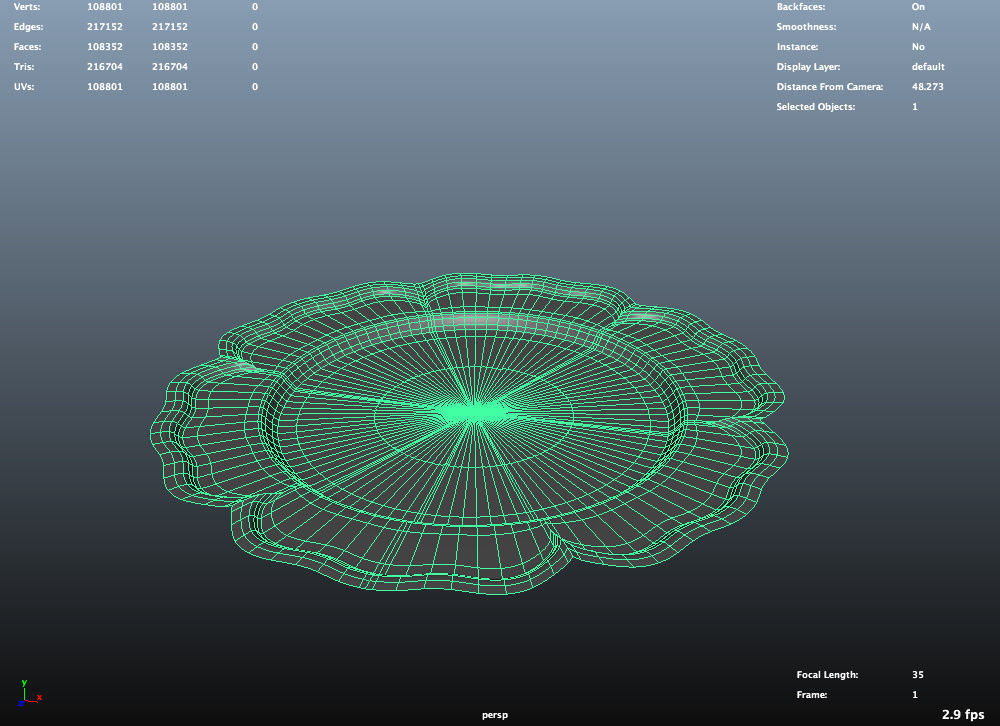This screenshot has width=1000, height=726.
Task: Click the Focal Length value 35
Action: tap(918, 674)
